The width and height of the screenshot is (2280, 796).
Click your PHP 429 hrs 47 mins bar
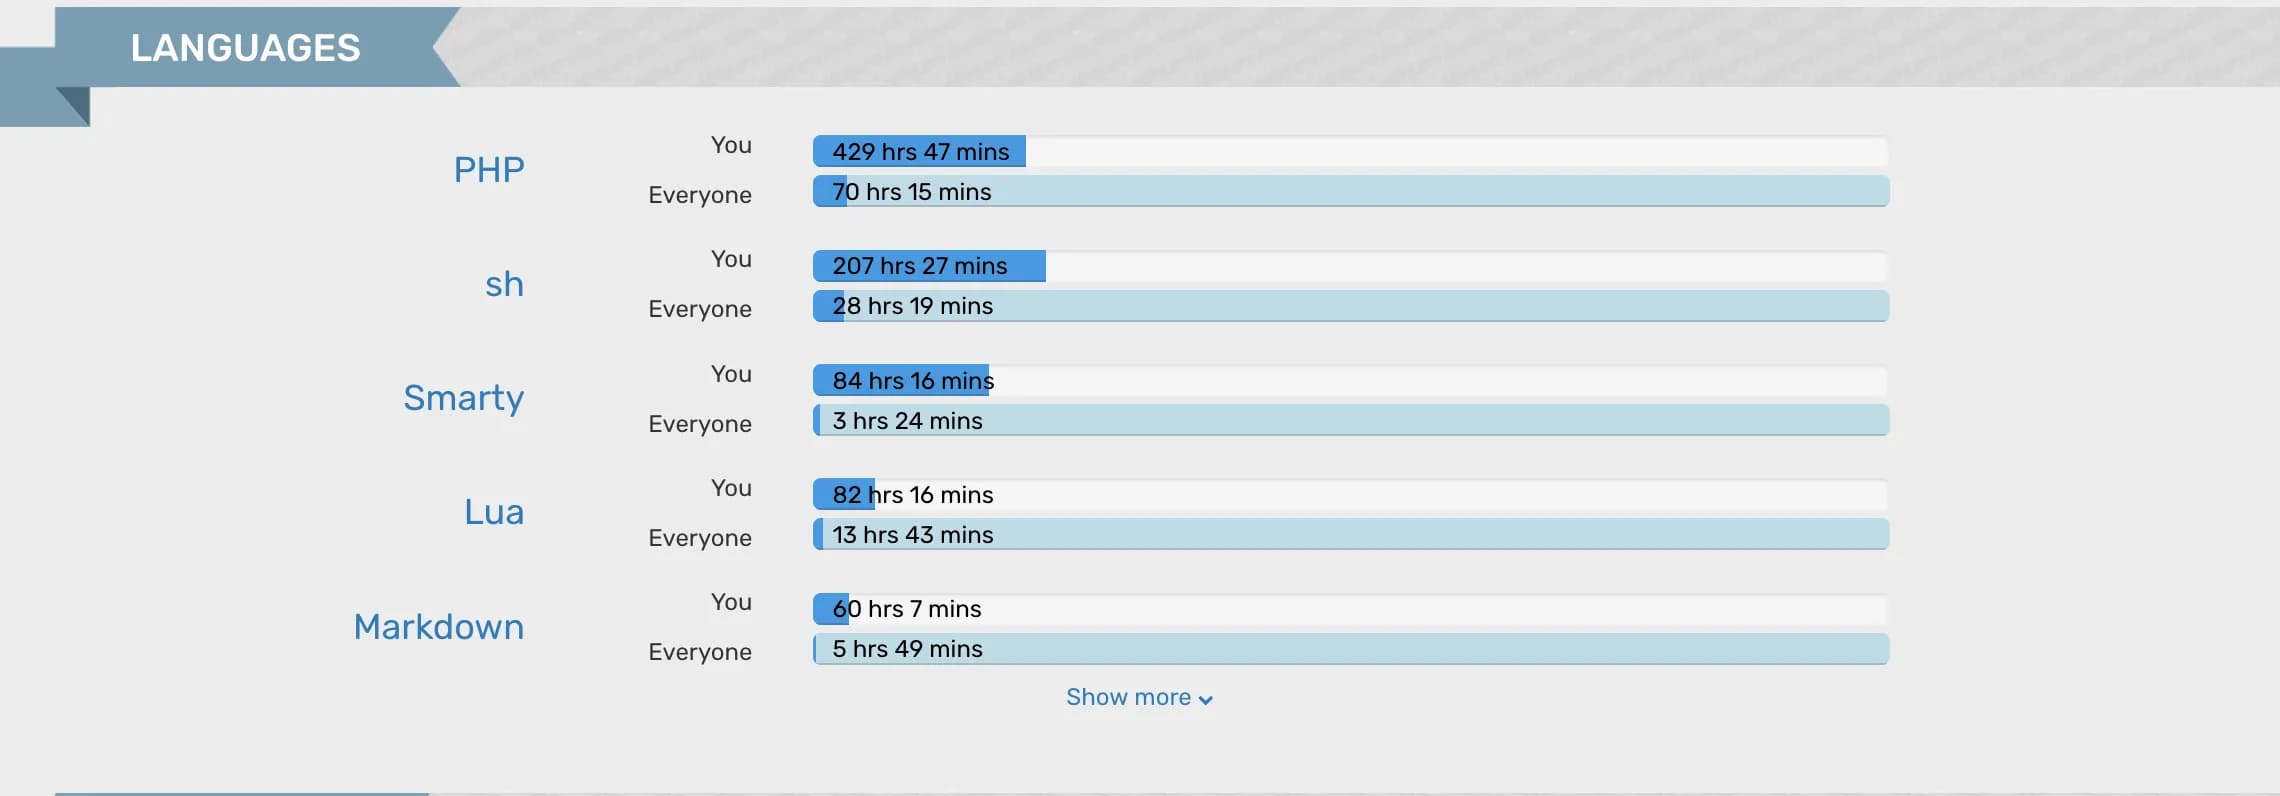919,152
